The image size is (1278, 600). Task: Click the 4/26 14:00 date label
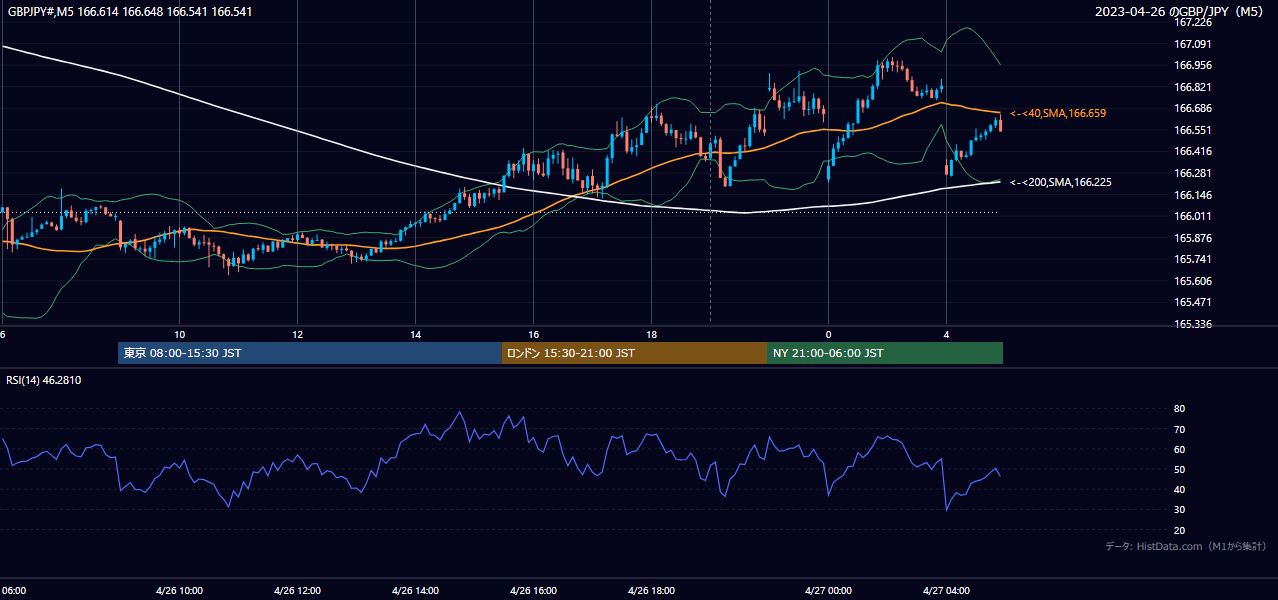(415, 590)
